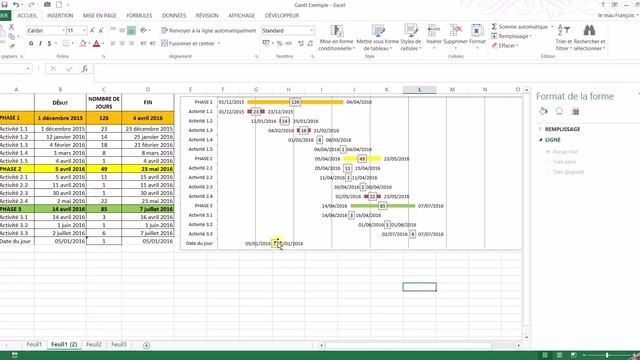Open the INSERTION ribbon tab

pos(60,16)
